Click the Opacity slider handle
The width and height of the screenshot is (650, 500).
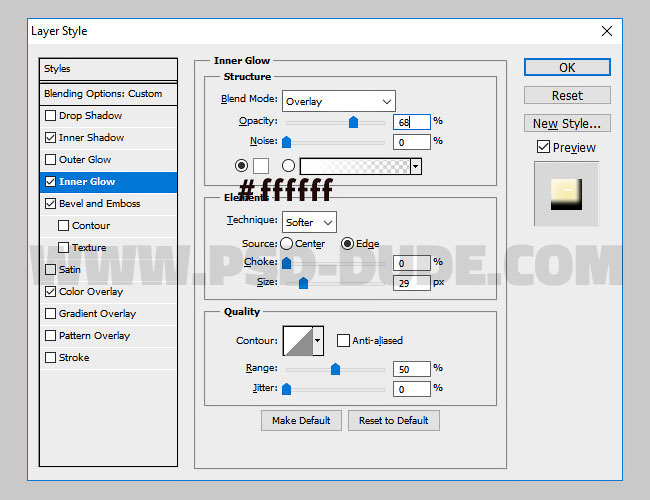[x=353, y=122]
